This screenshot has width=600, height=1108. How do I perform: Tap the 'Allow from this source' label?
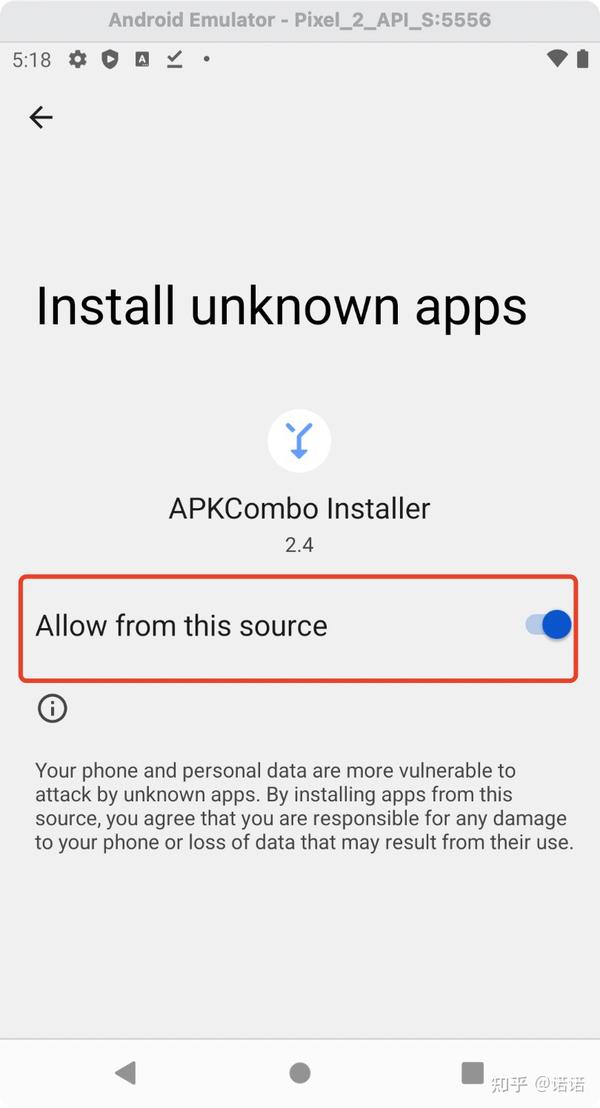(x=182, y=626)
